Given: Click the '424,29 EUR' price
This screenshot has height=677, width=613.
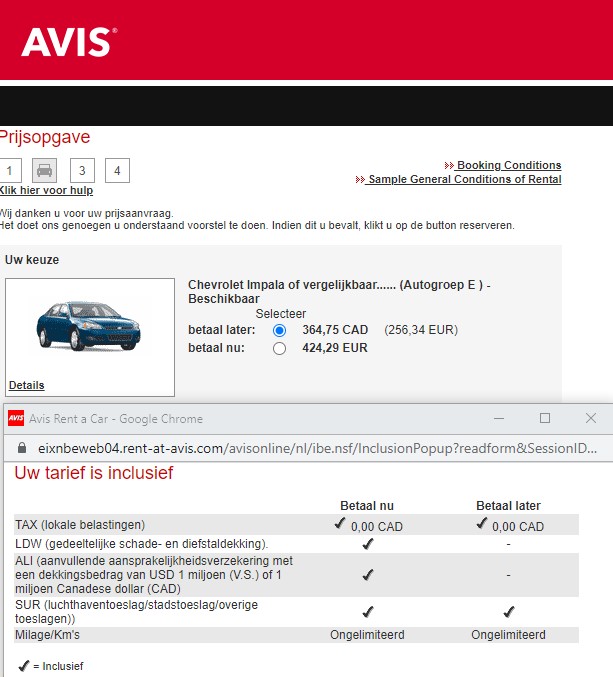Looking at the screenshot, I should [x=335, y=348].
